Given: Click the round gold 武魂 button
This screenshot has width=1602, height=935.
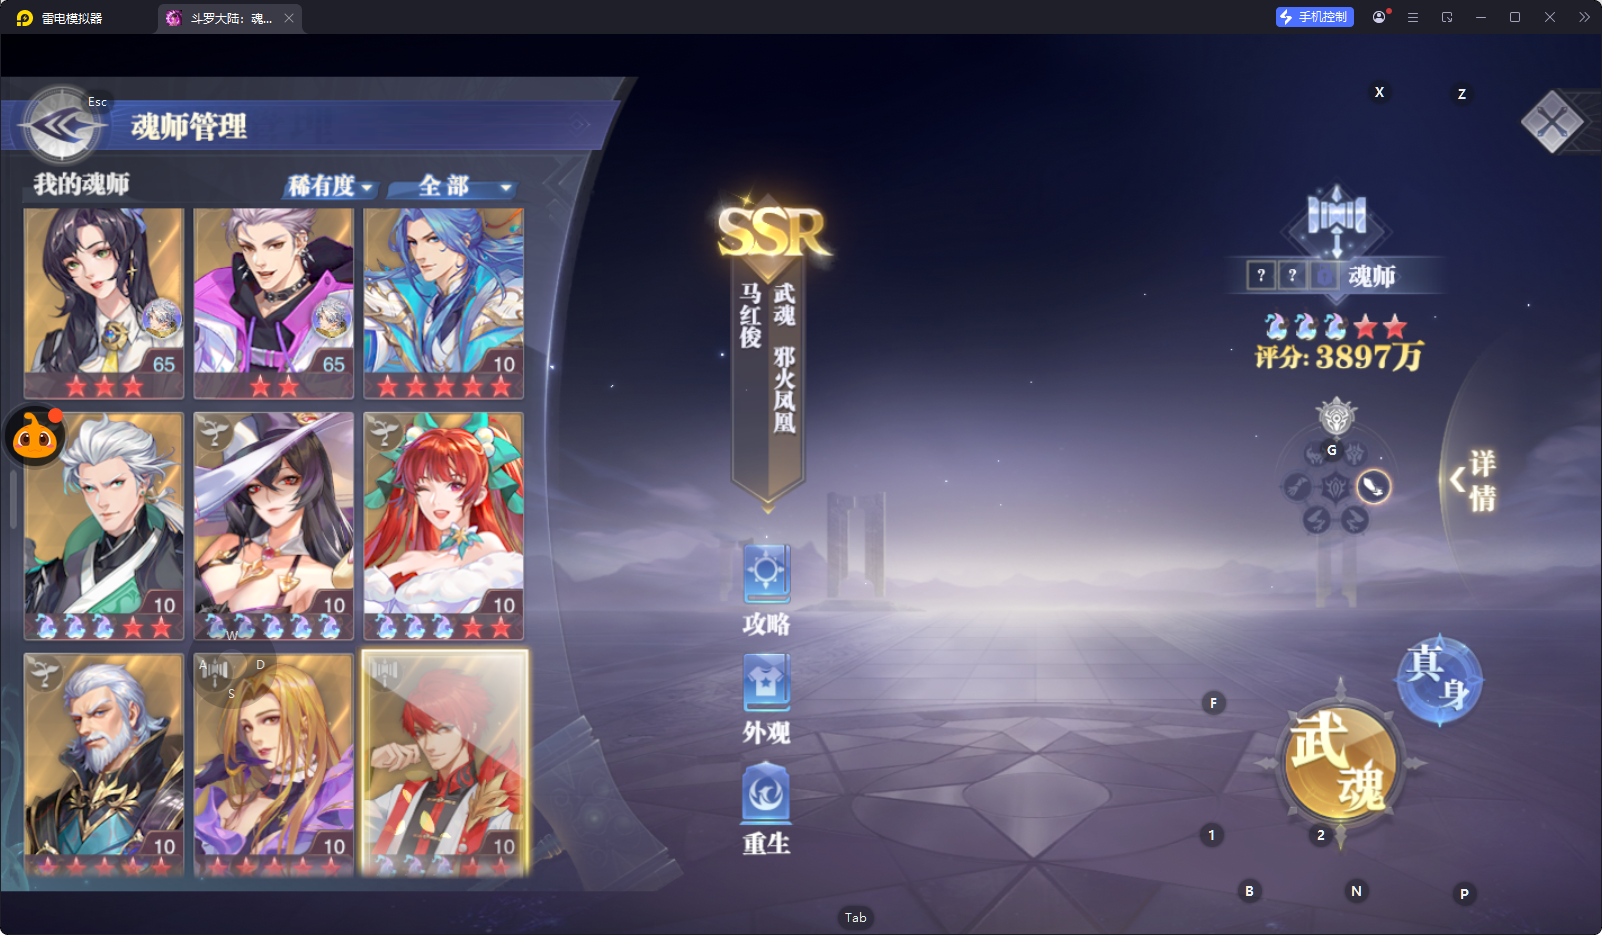Looking at the screenshot, I should click(1340, 763).
